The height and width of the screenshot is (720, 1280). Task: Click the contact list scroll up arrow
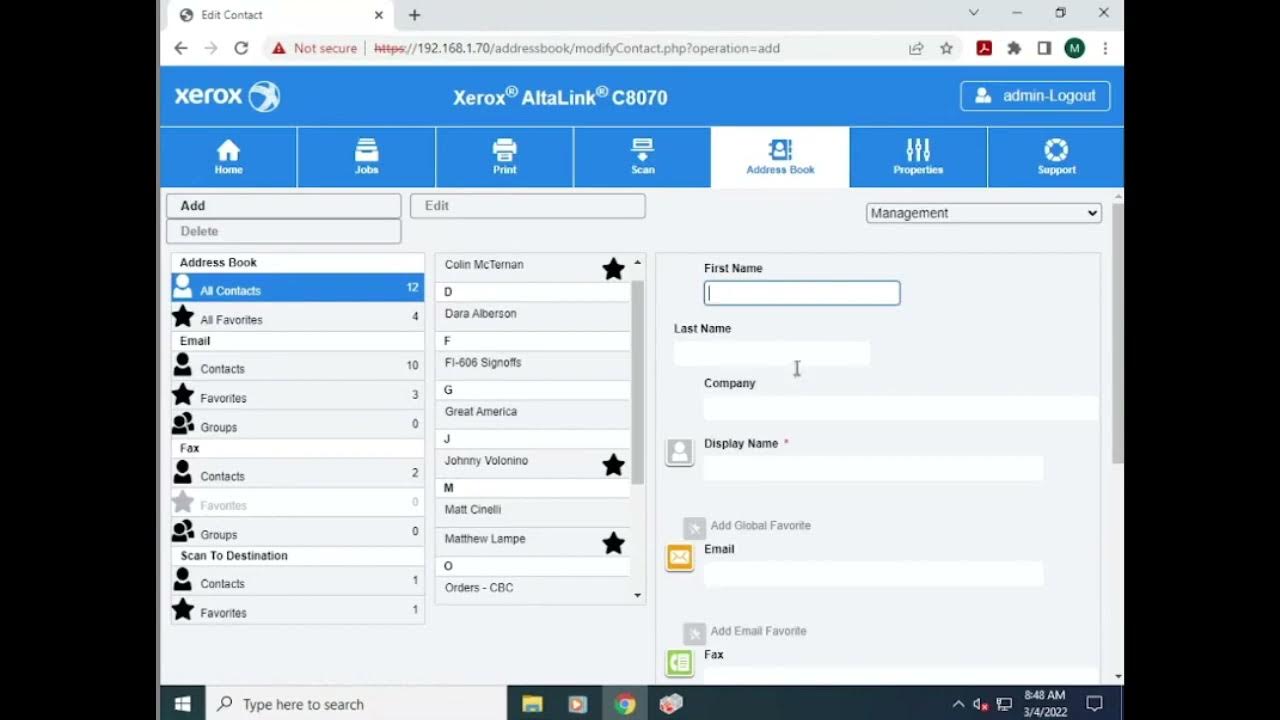pyautogui.click(x=638, y=263)
